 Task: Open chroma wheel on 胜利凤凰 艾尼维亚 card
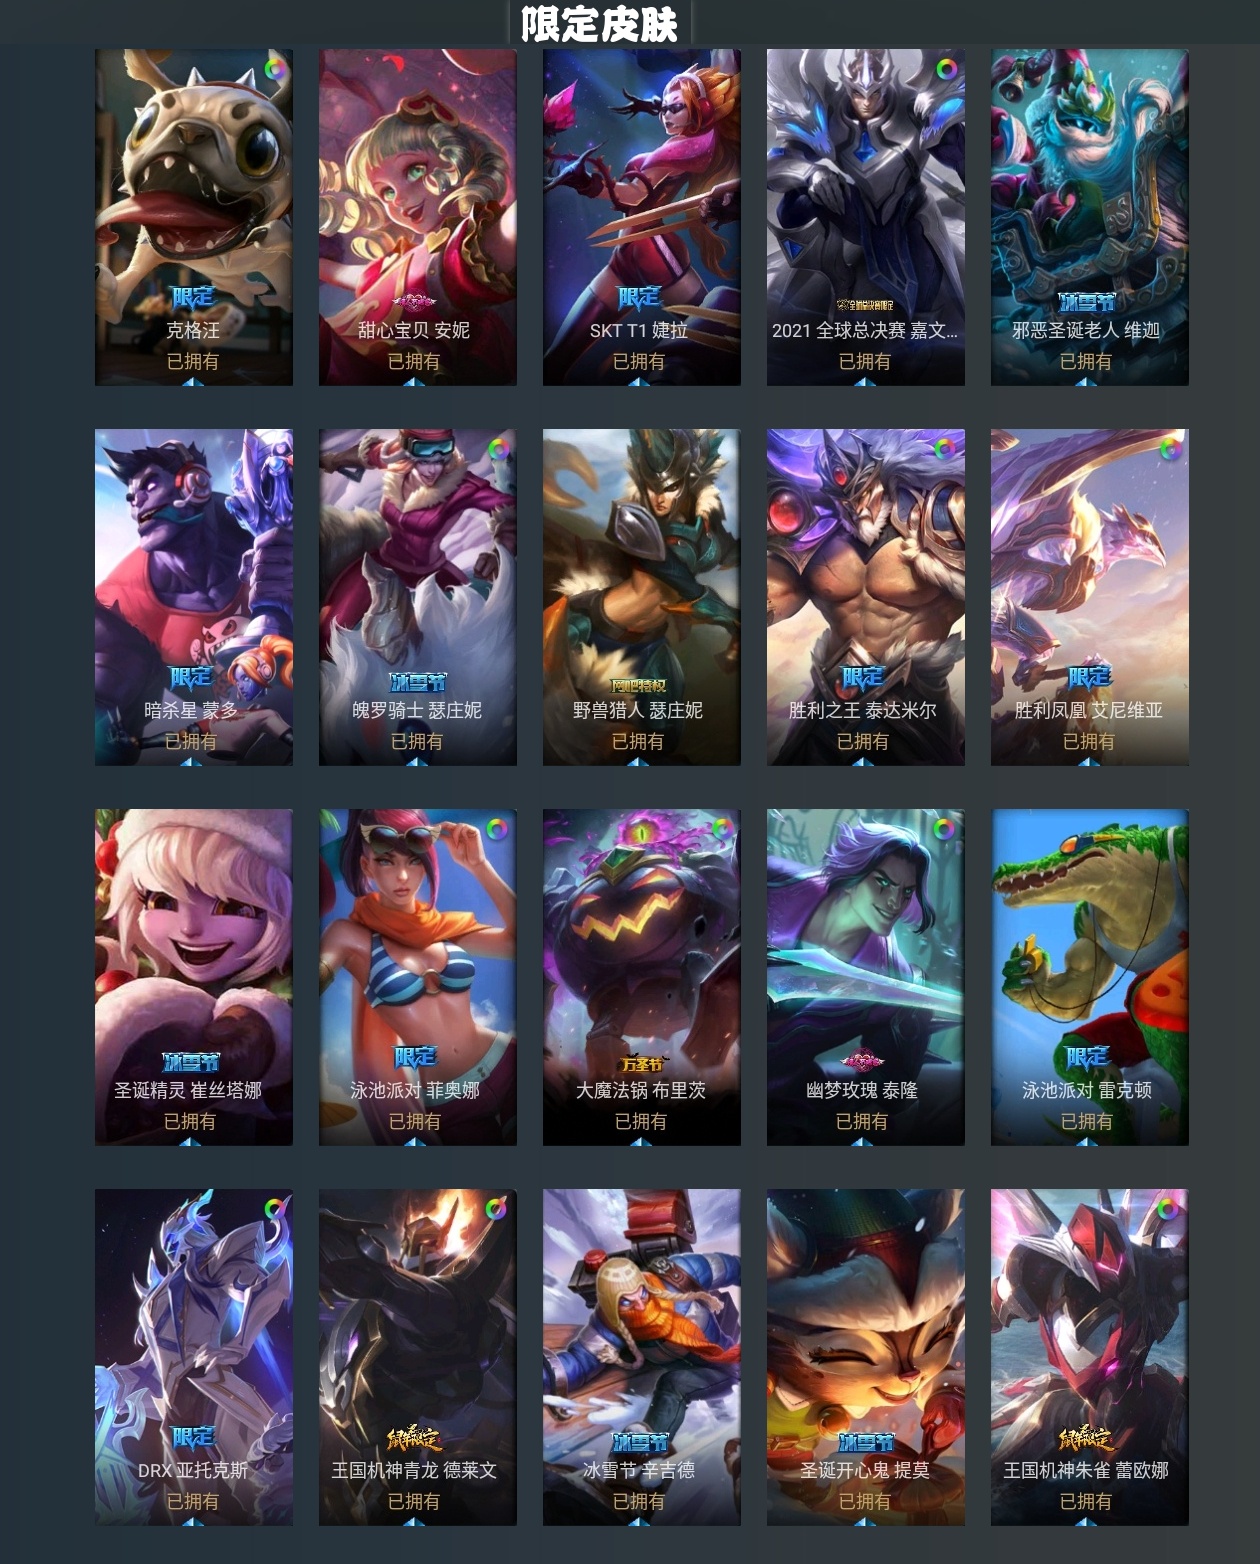[x=1170, y=449]
